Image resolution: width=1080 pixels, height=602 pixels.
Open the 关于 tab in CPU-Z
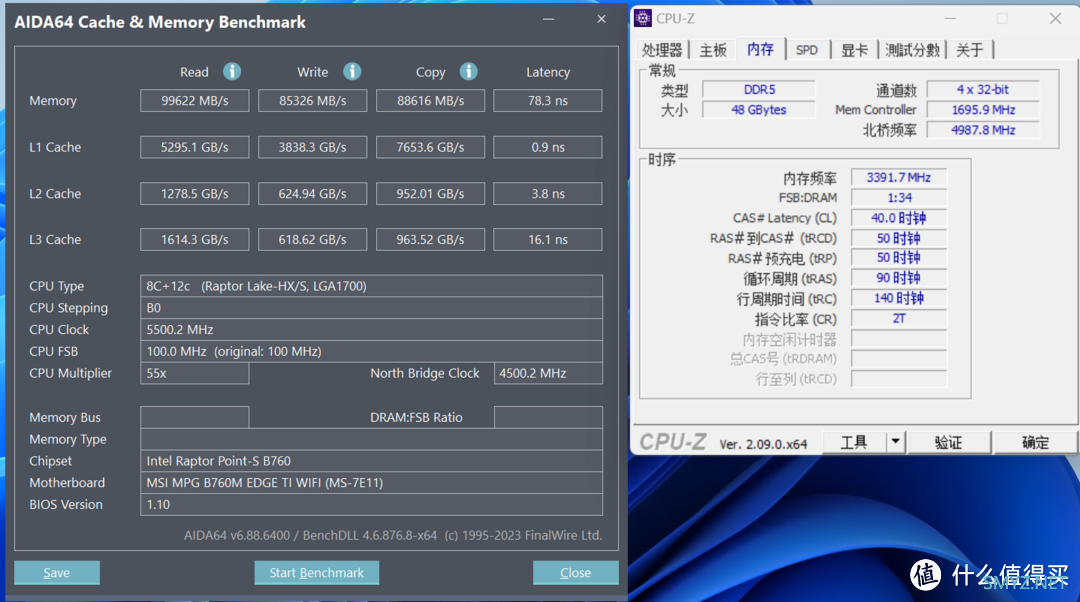[x=970, y=50]
